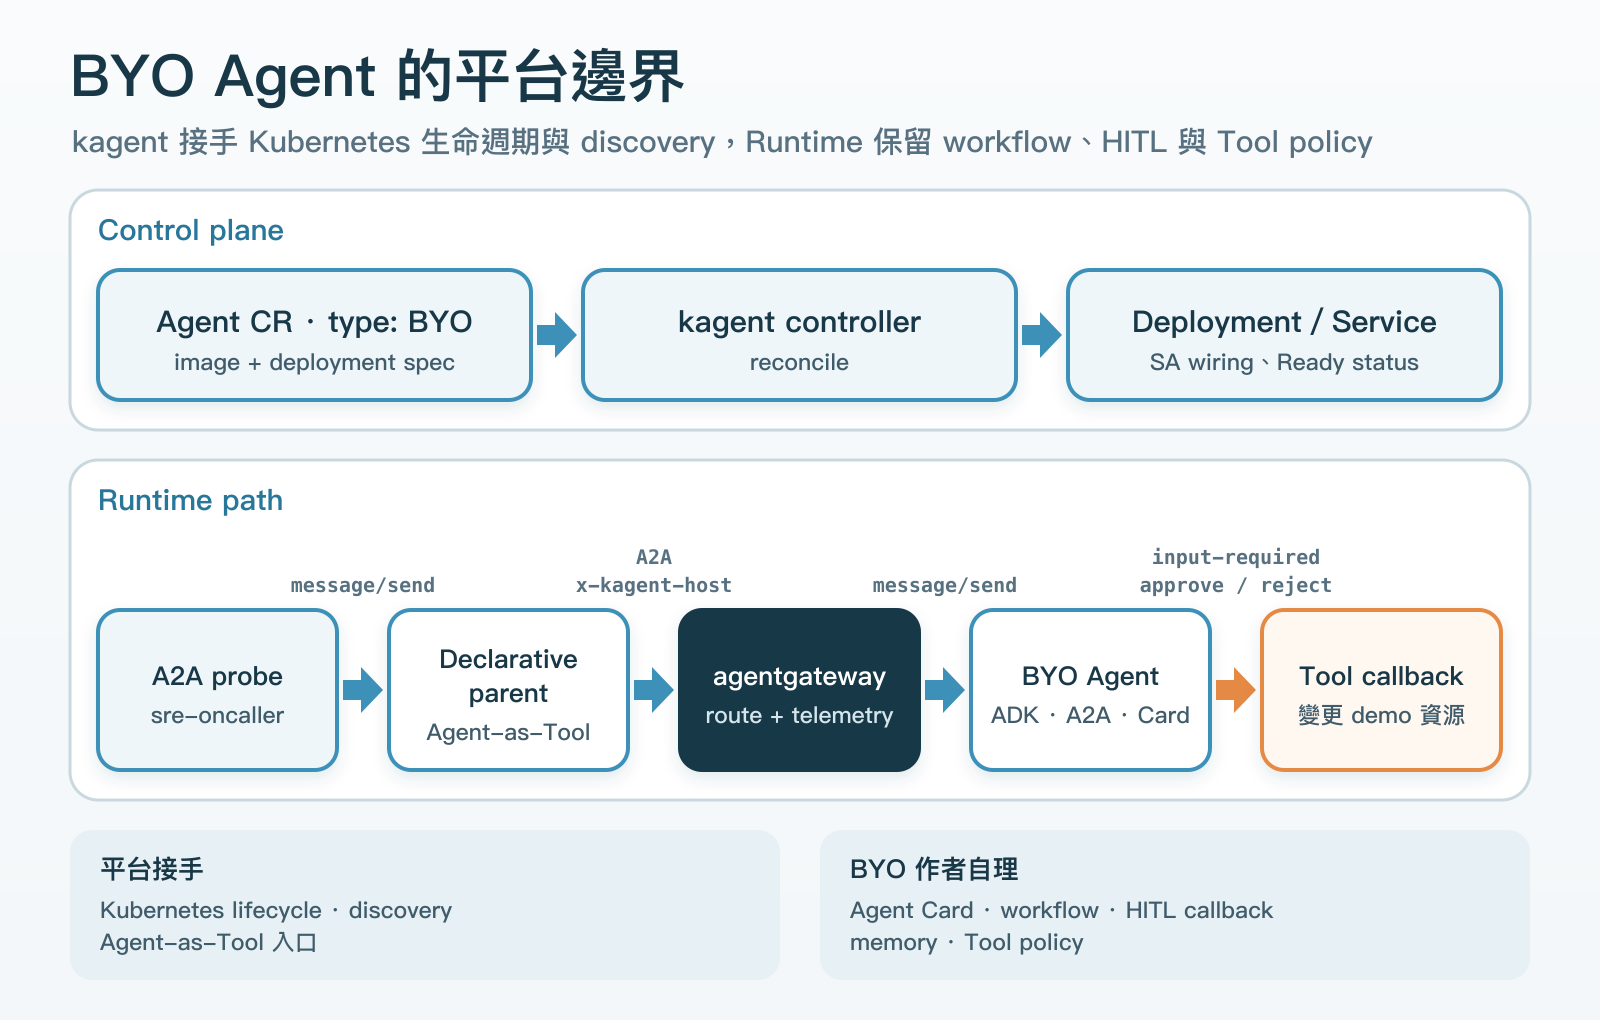Select the dark agentgateway box

tap(799, 690)
